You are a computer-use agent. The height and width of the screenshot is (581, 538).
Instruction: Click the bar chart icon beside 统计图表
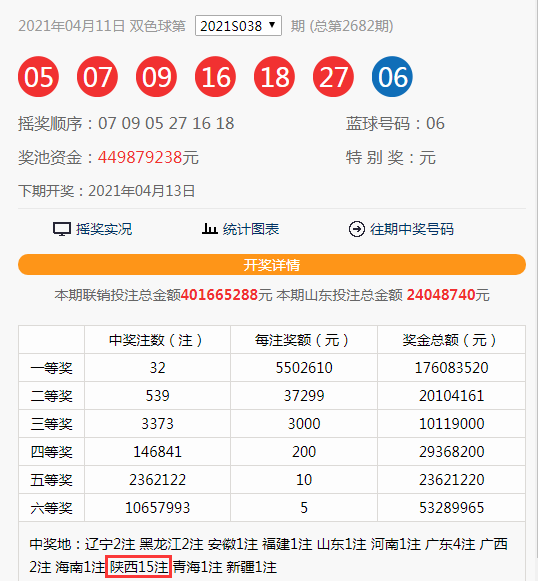[x=209, y=229]
